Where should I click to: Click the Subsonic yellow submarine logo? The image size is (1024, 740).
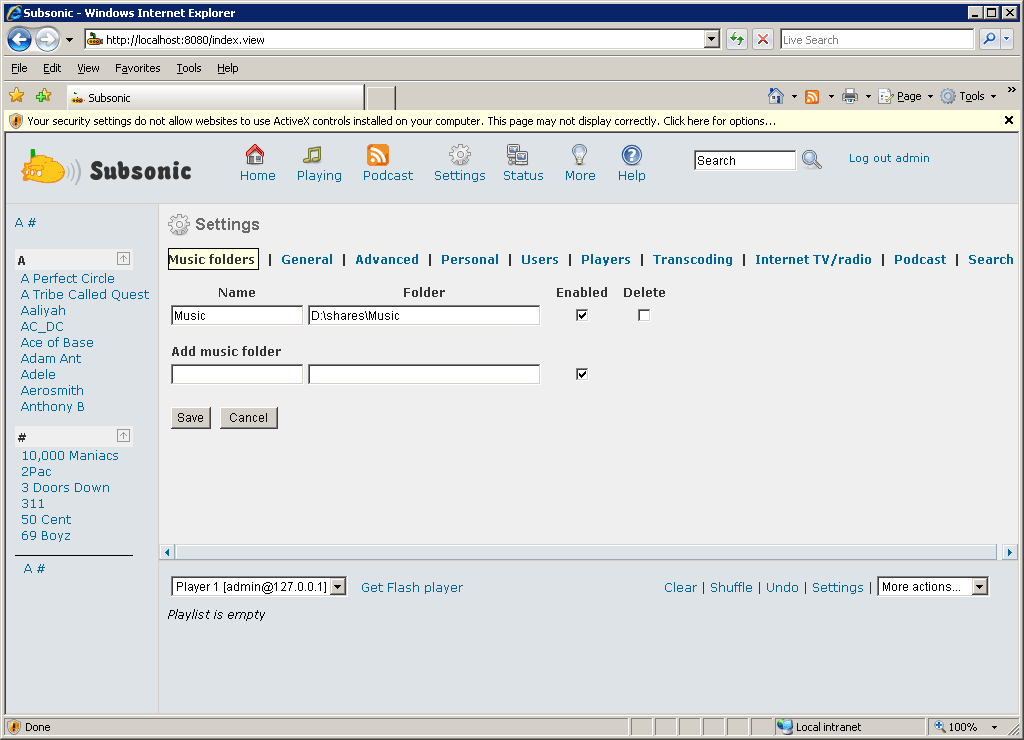click(x=50, y=167)
